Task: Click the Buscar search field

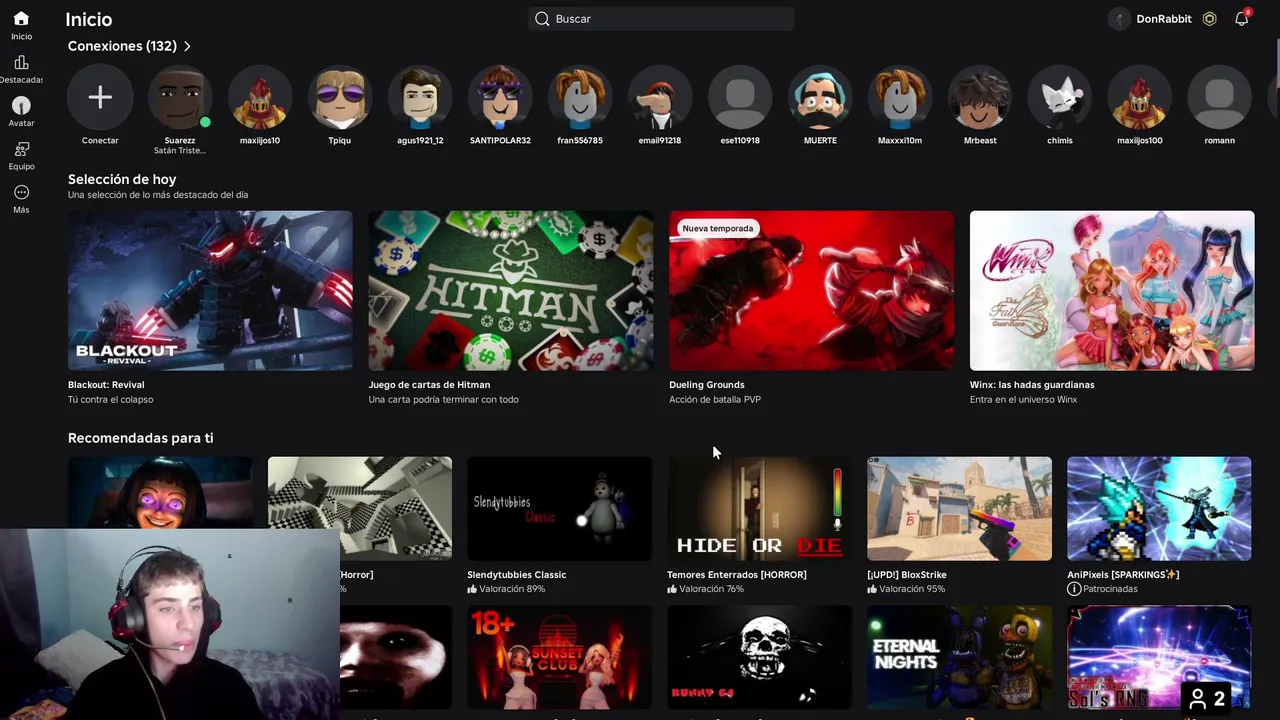Action: click(x=661, y=19)
